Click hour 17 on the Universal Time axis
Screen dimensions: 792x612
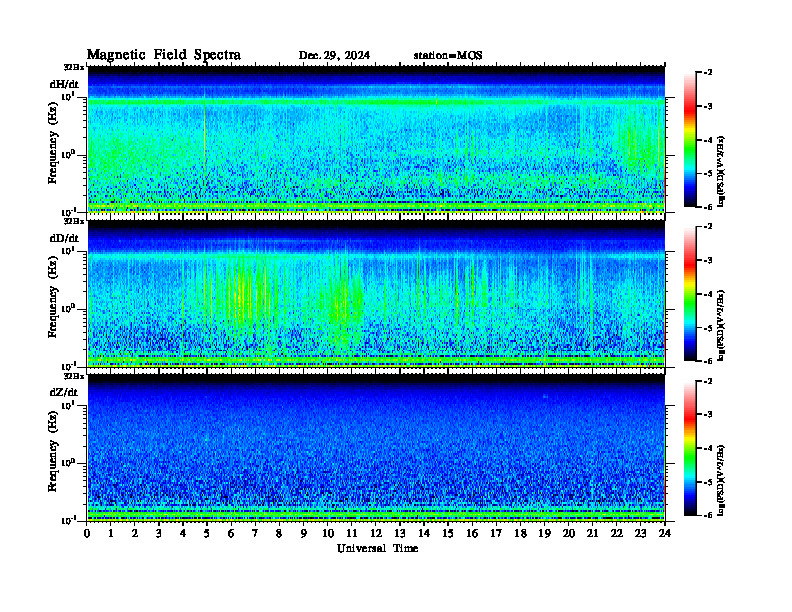pos(496,534)
